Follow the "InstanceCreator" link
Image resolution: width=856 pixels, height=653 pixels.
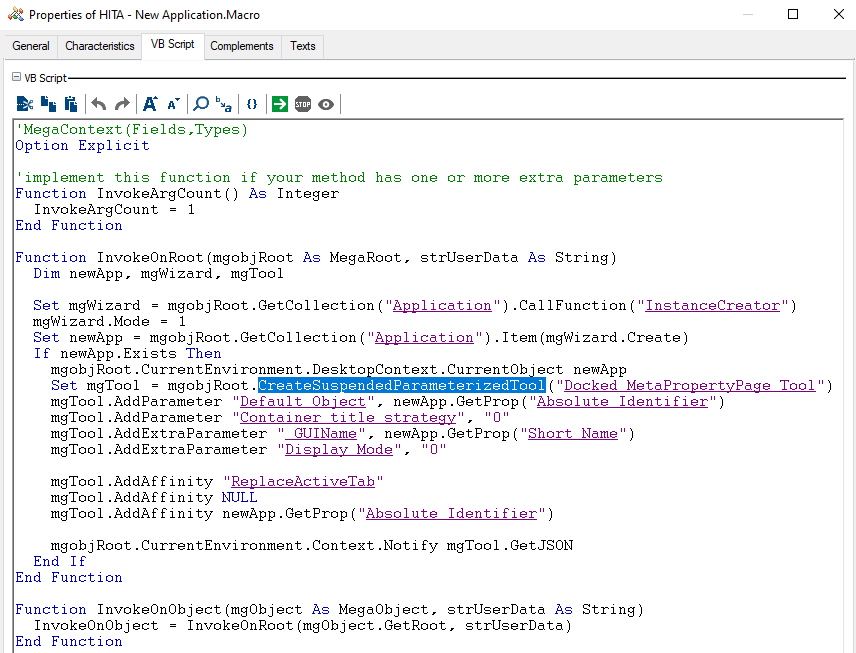[712, 305]
